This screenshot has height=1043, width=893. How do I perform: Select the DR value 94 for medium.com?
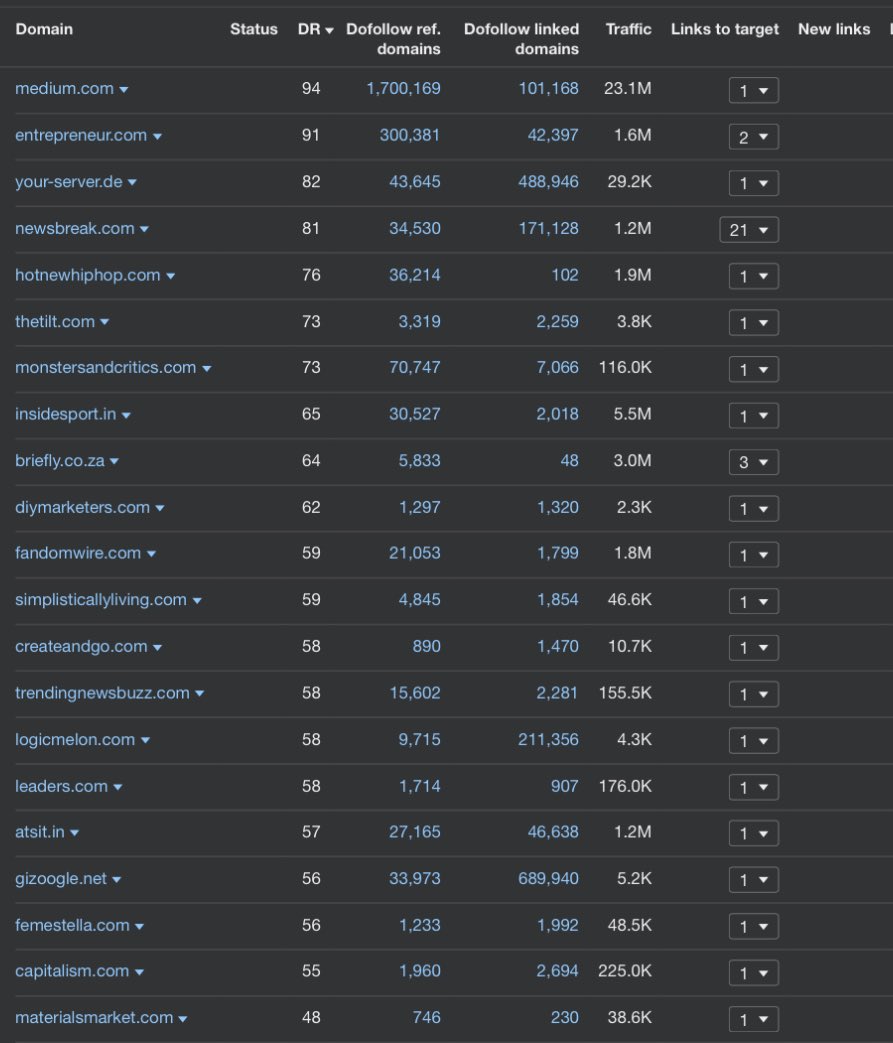point(311,88)
